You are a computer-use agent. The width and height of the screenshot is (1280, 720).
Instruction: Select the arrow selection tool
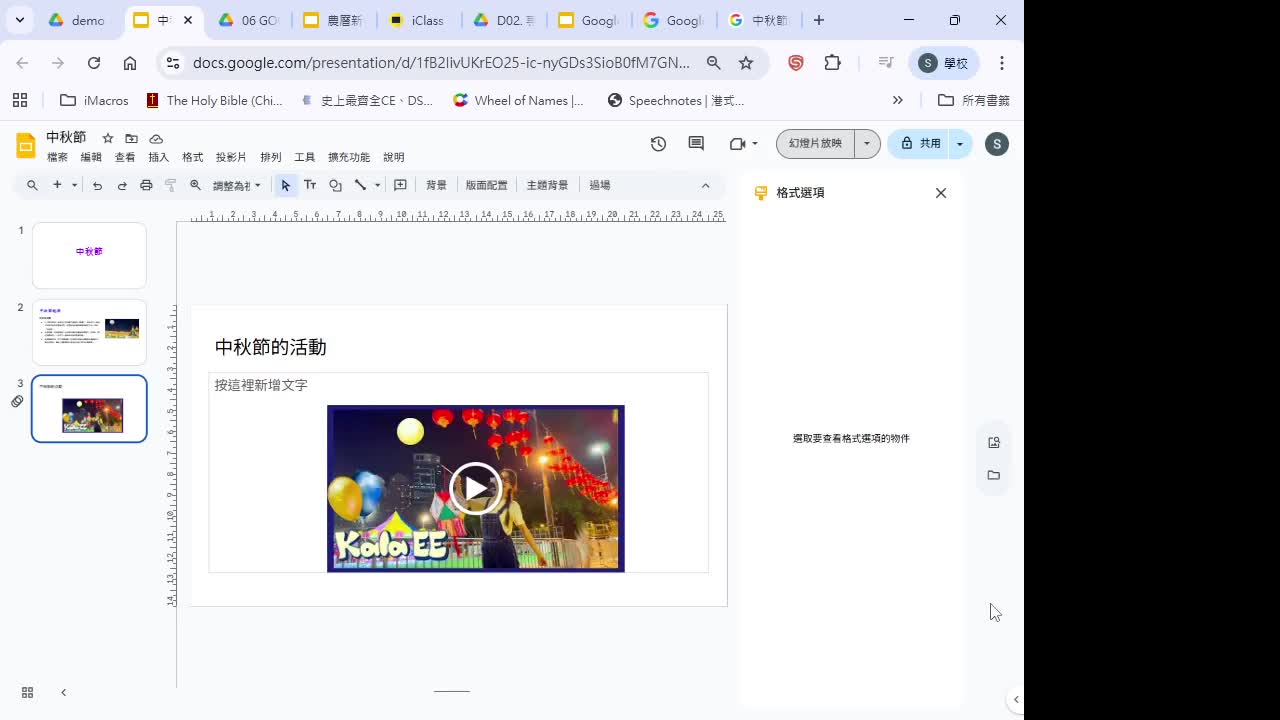pos(286,185)
